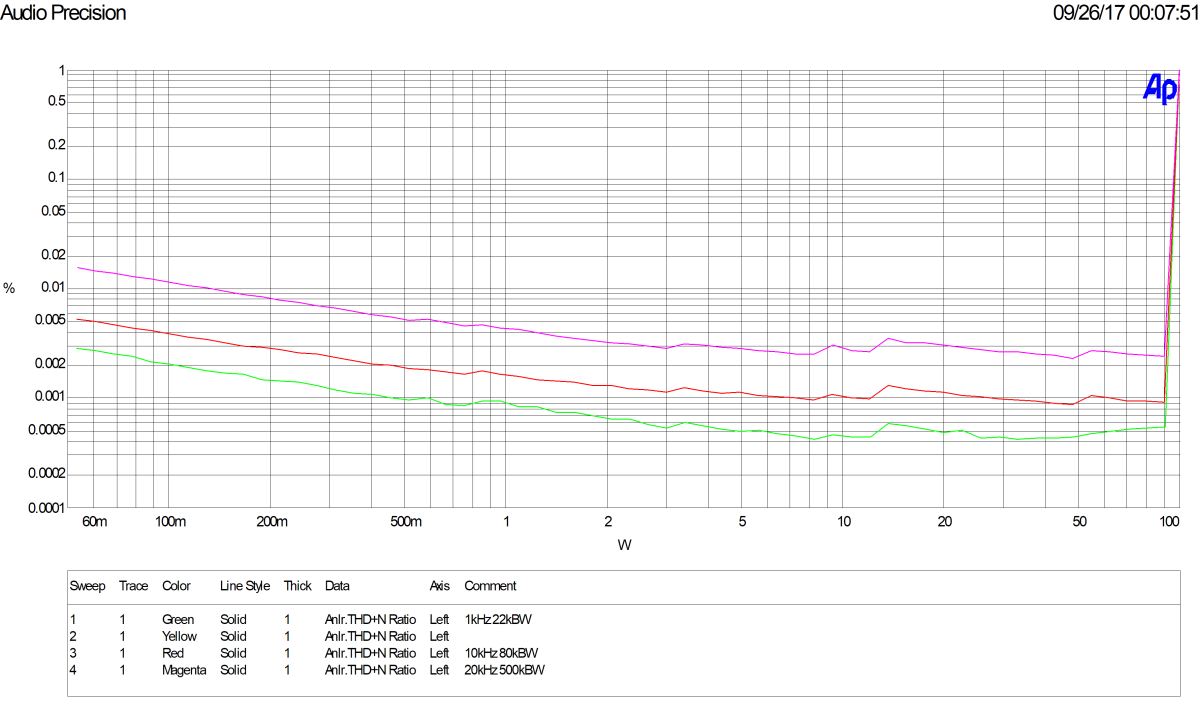Click the 0.1 label on the vertical axis
The image size is (1200, 723).
(x=56, y=178)
